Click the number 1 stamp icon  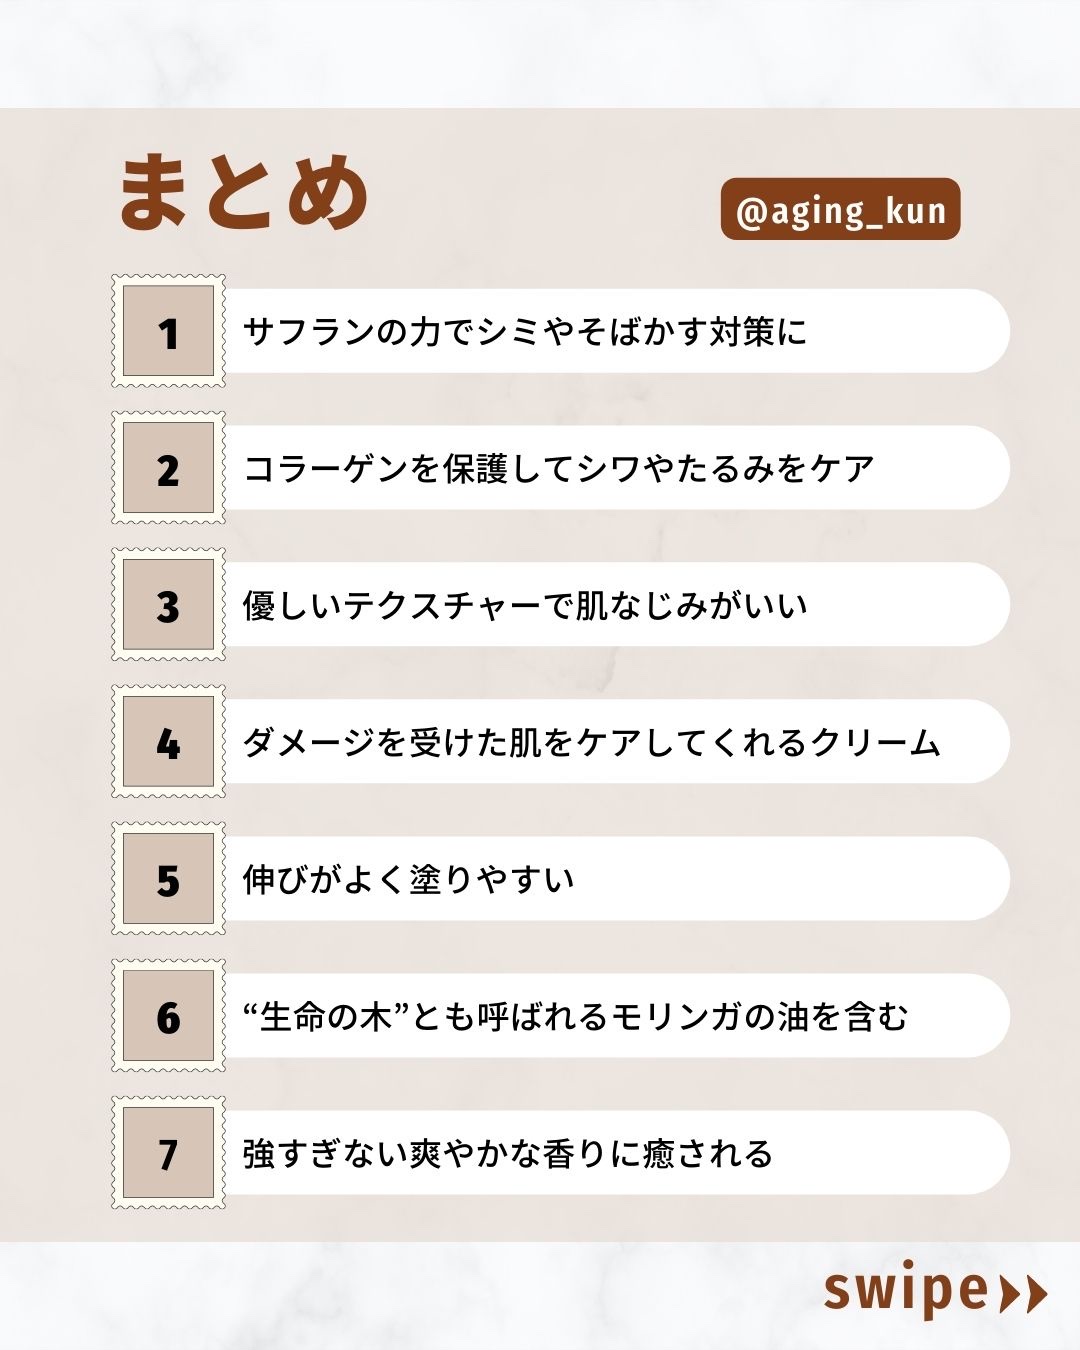tap(168, 331)
